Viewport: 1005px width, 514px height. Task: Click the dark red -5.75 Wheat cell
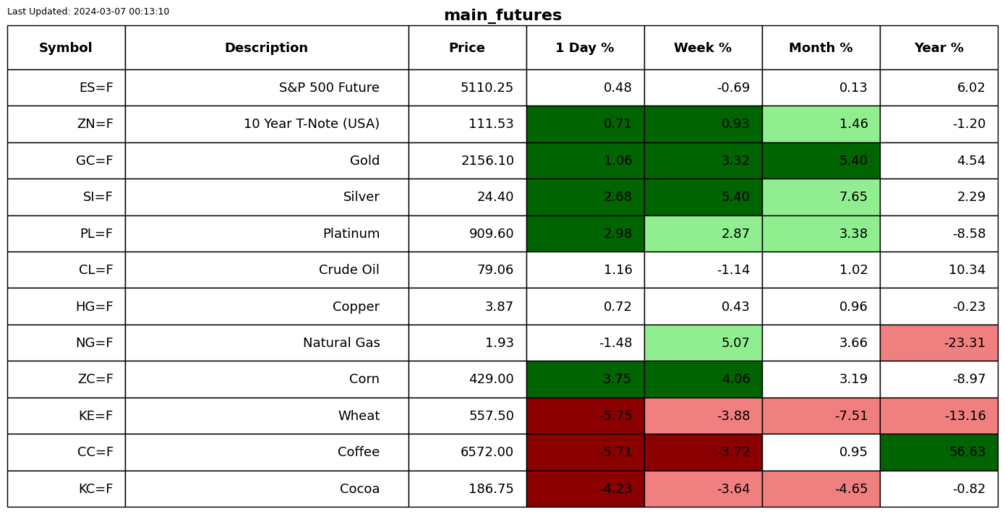click(x=585, y=416)
